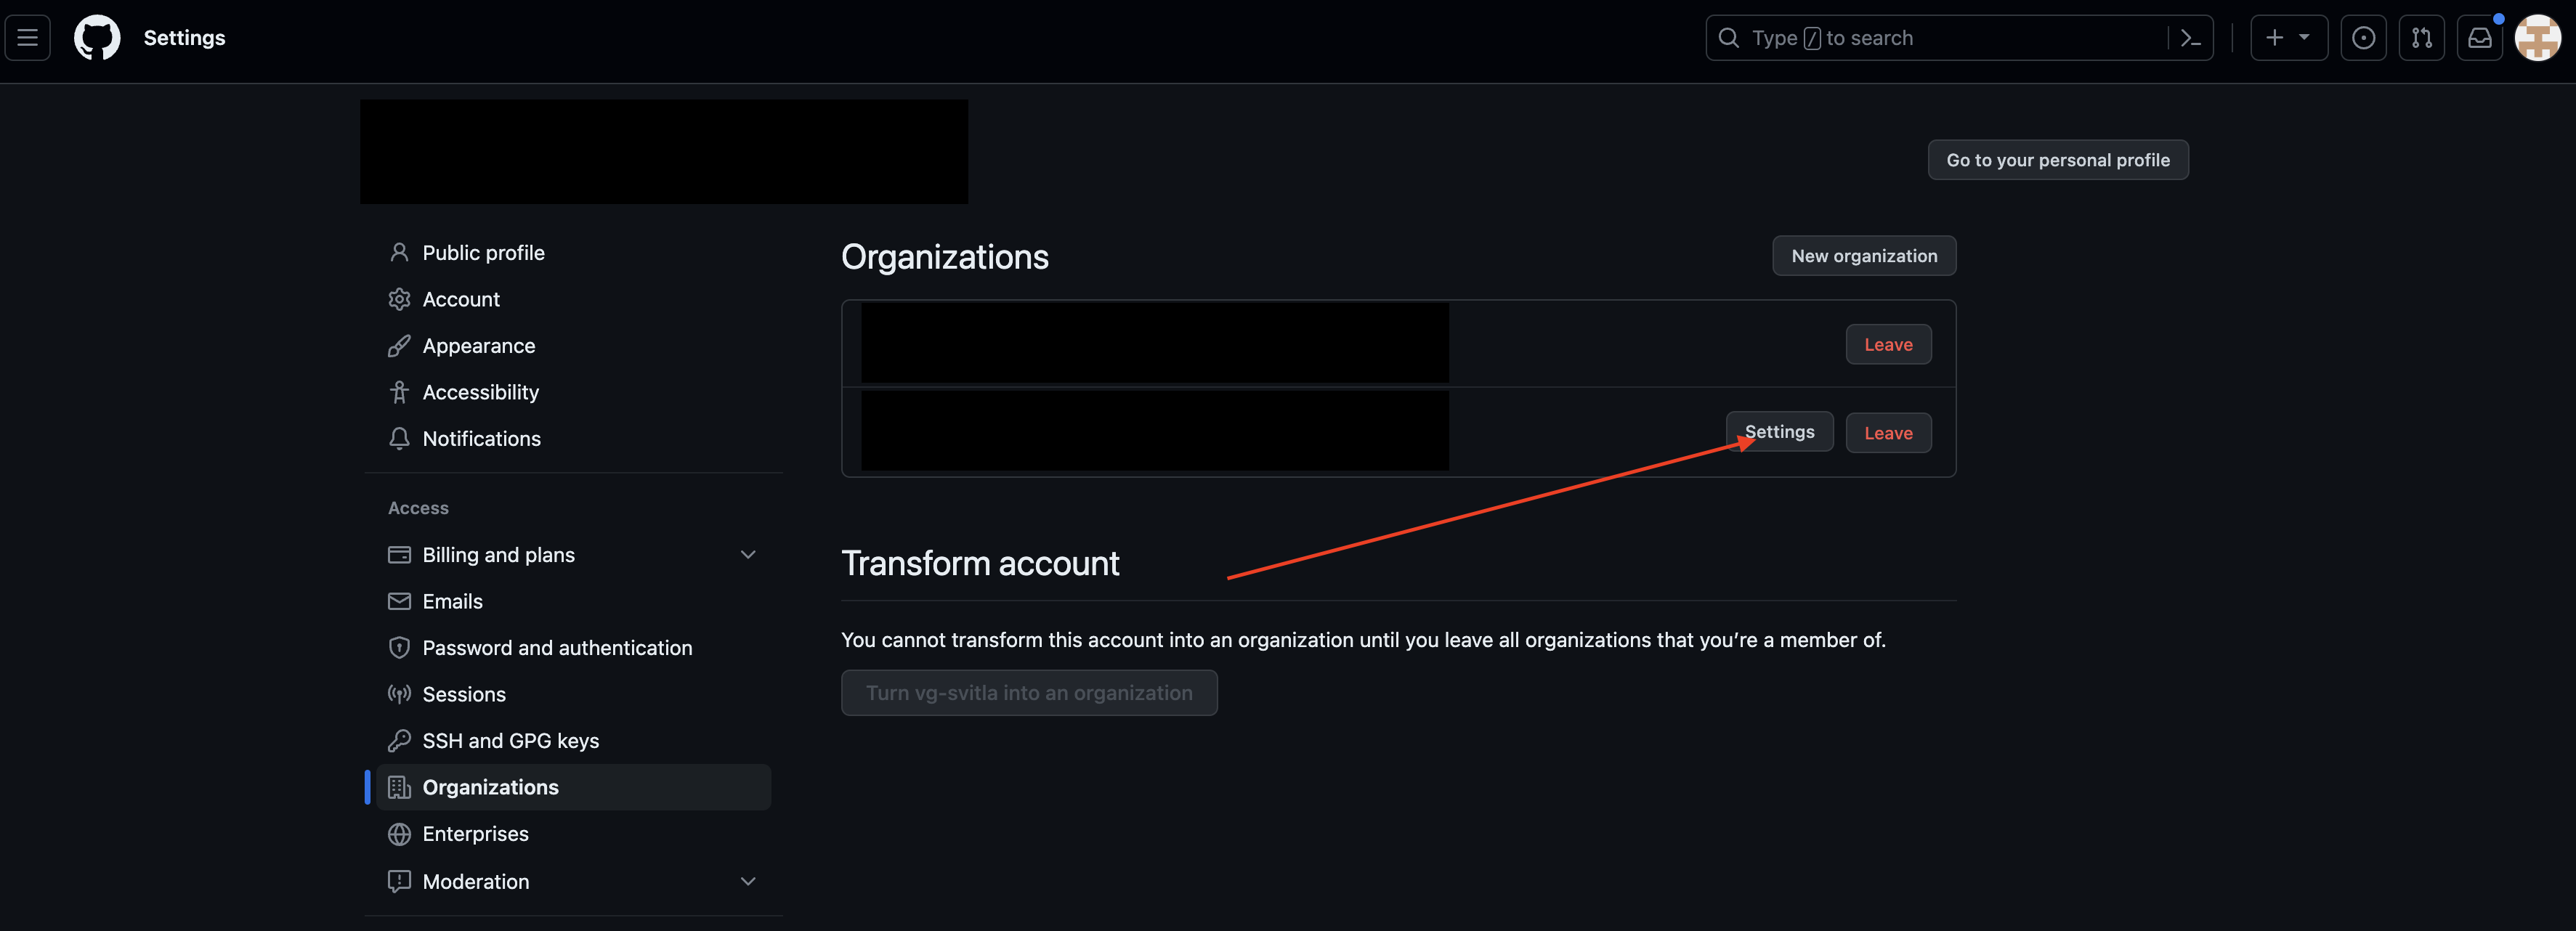
Task: Click Leave for second organization
Action: point(1887,432)
